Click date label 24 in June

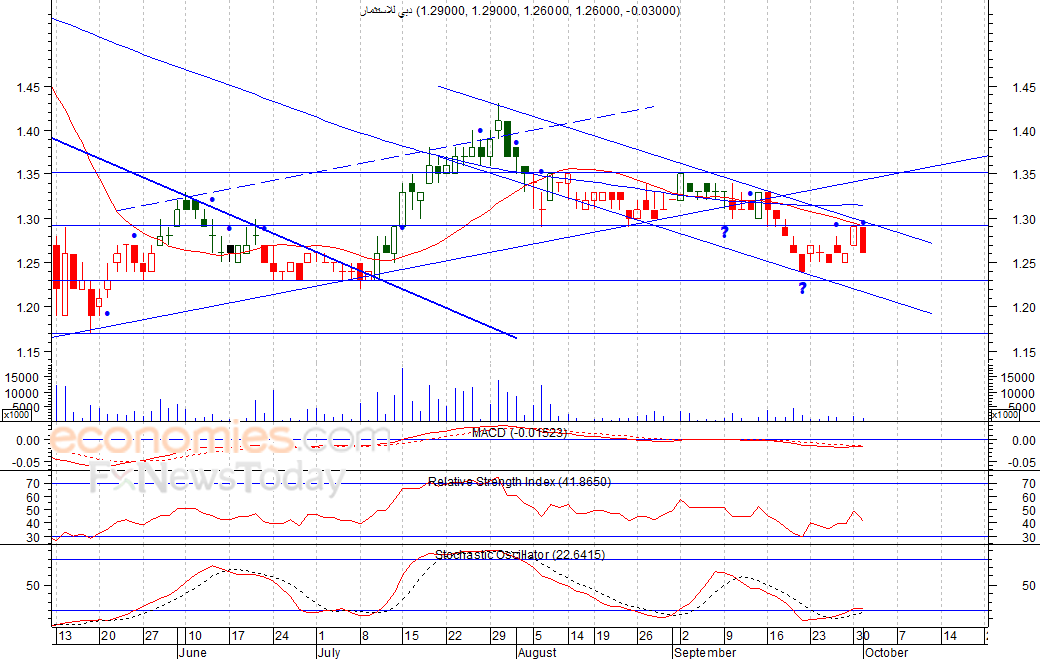(x=282, y=636)
